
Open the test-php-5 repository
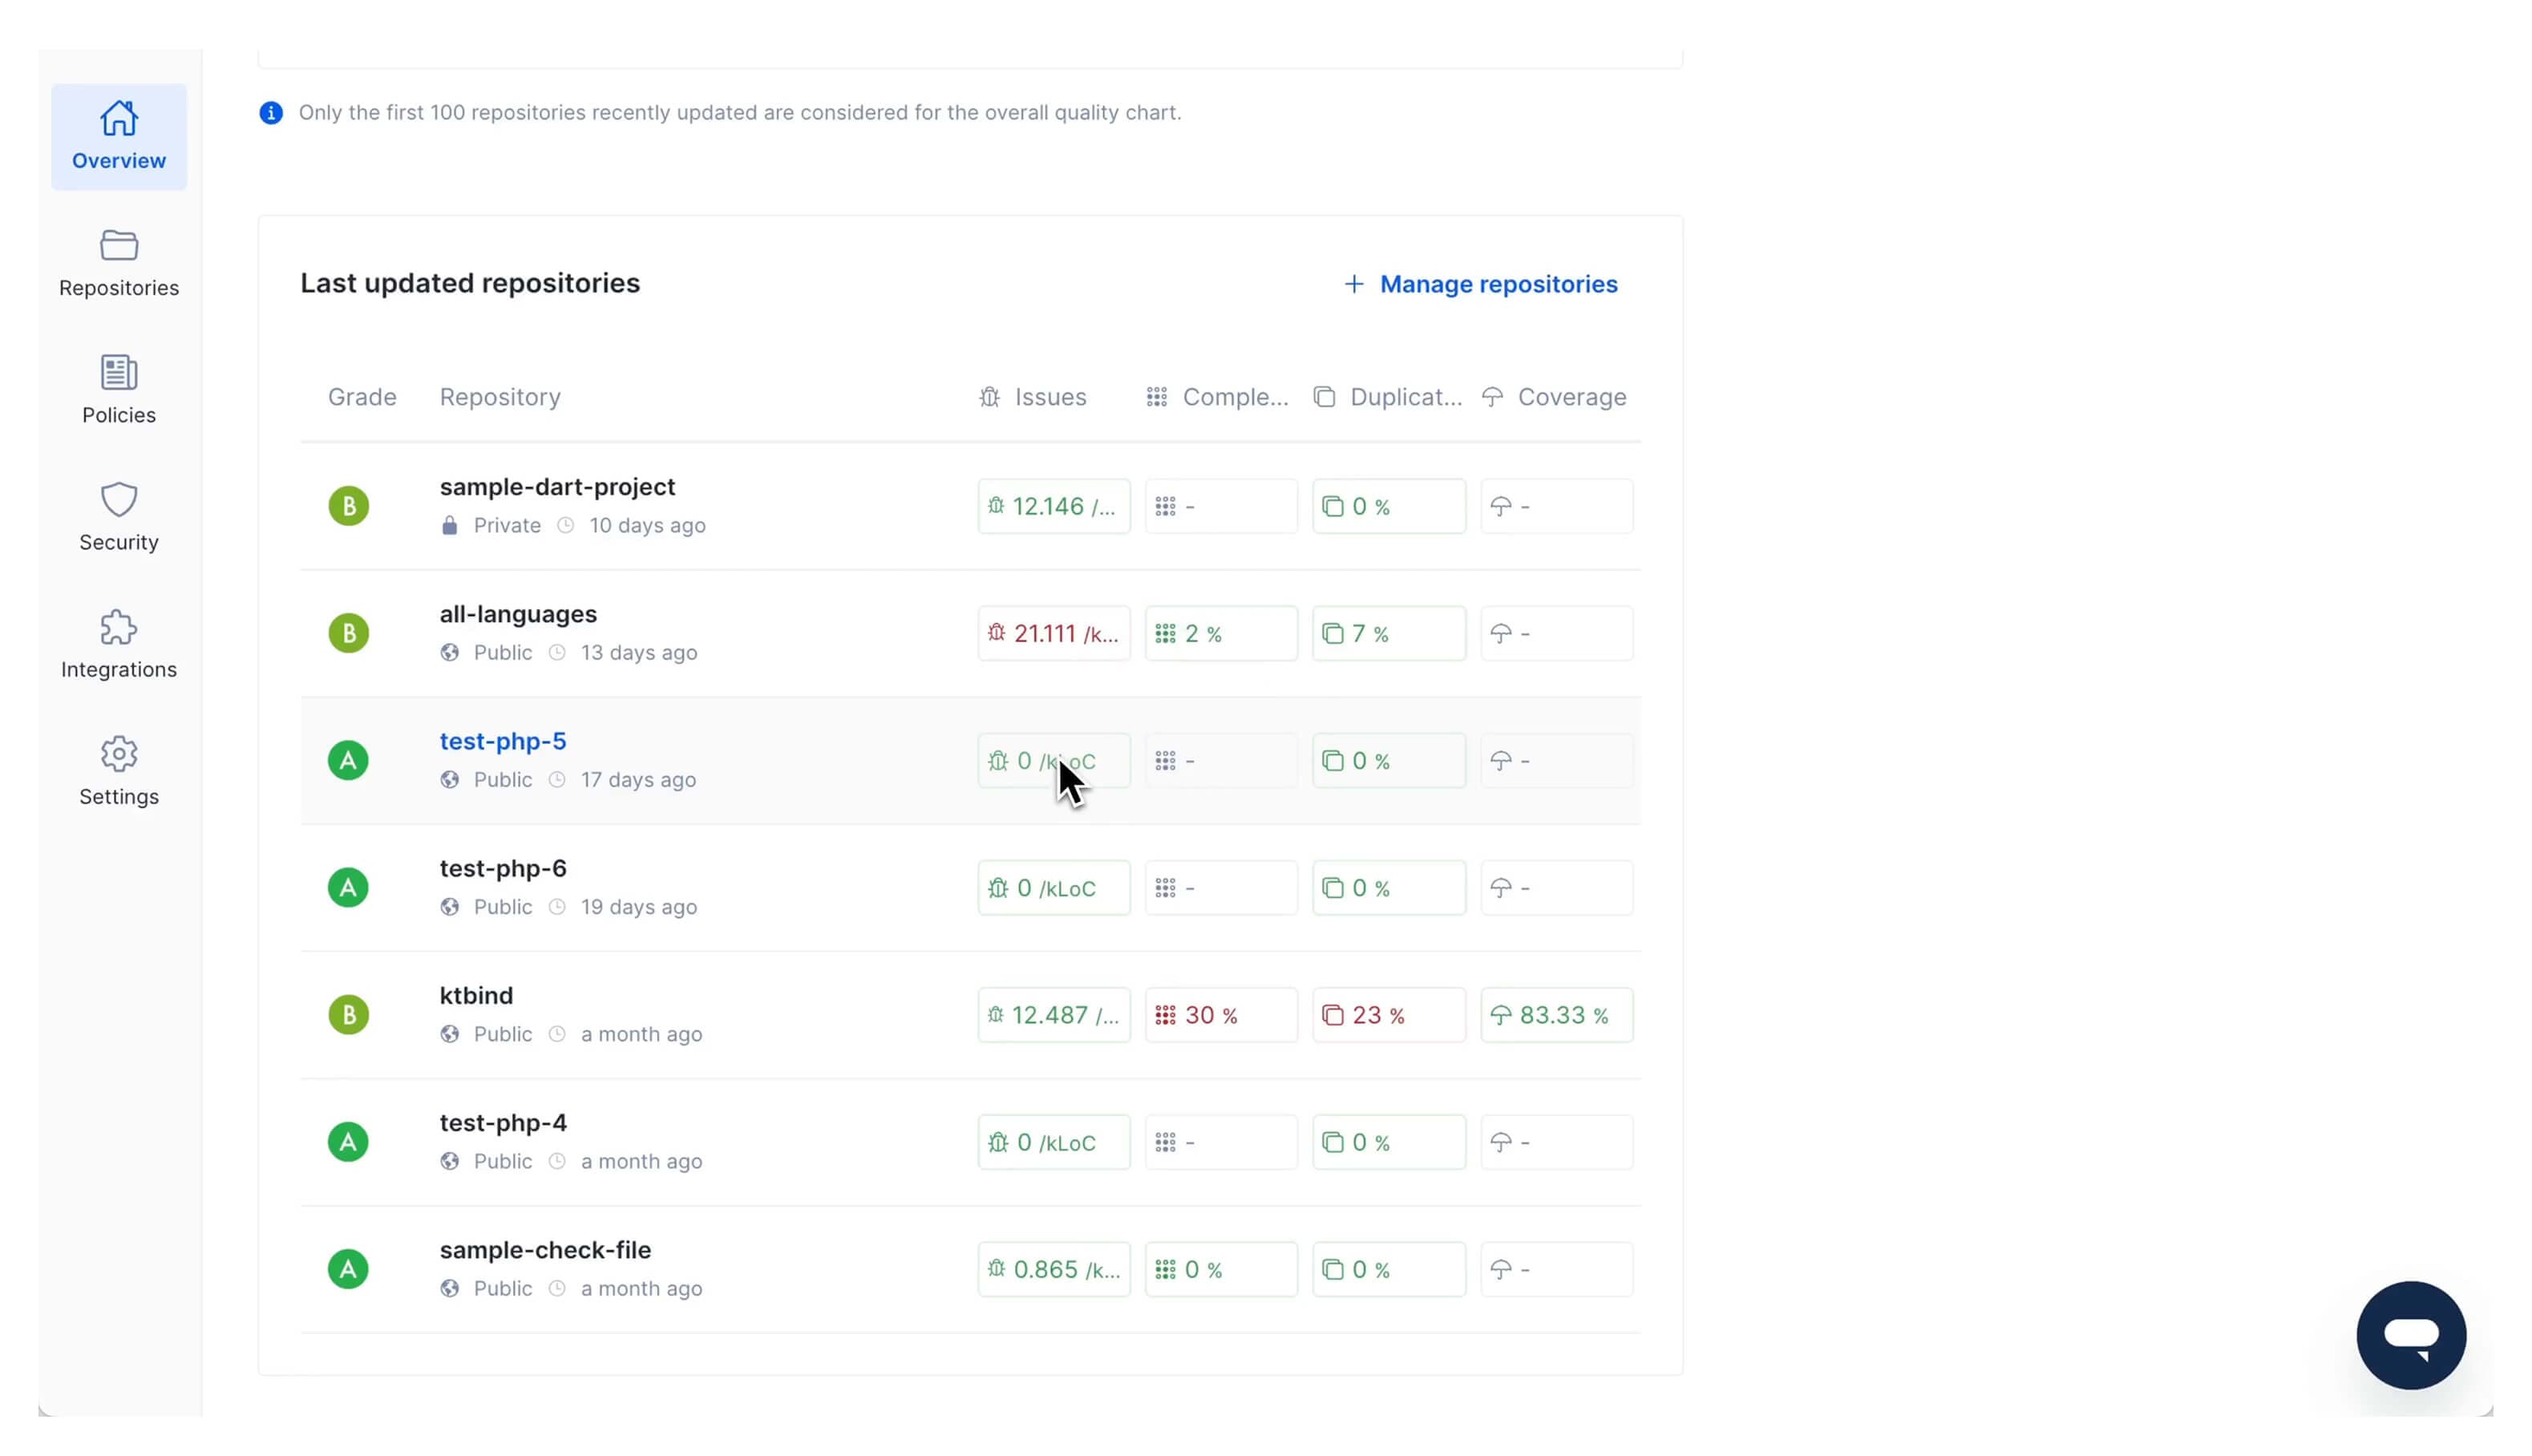[x=503, y=741]
